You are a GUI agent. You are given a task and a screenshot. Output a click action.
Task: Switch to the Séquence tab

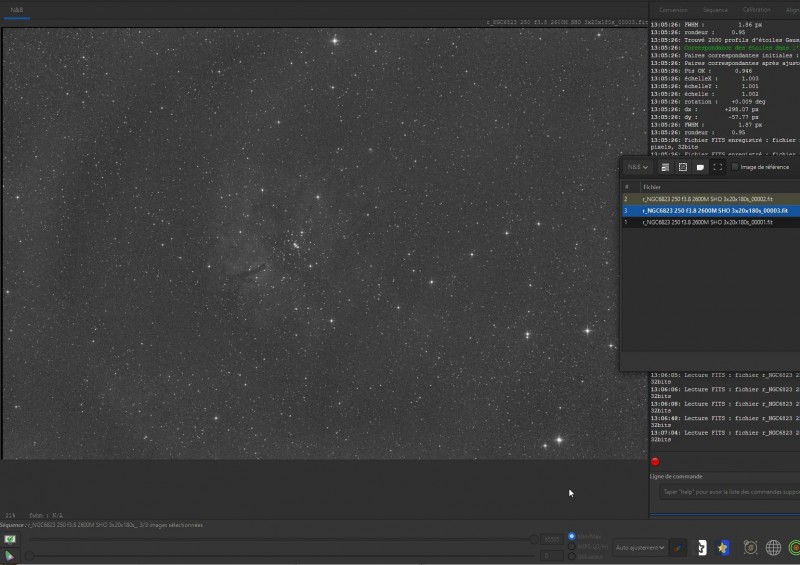click(x=715, y=10)
